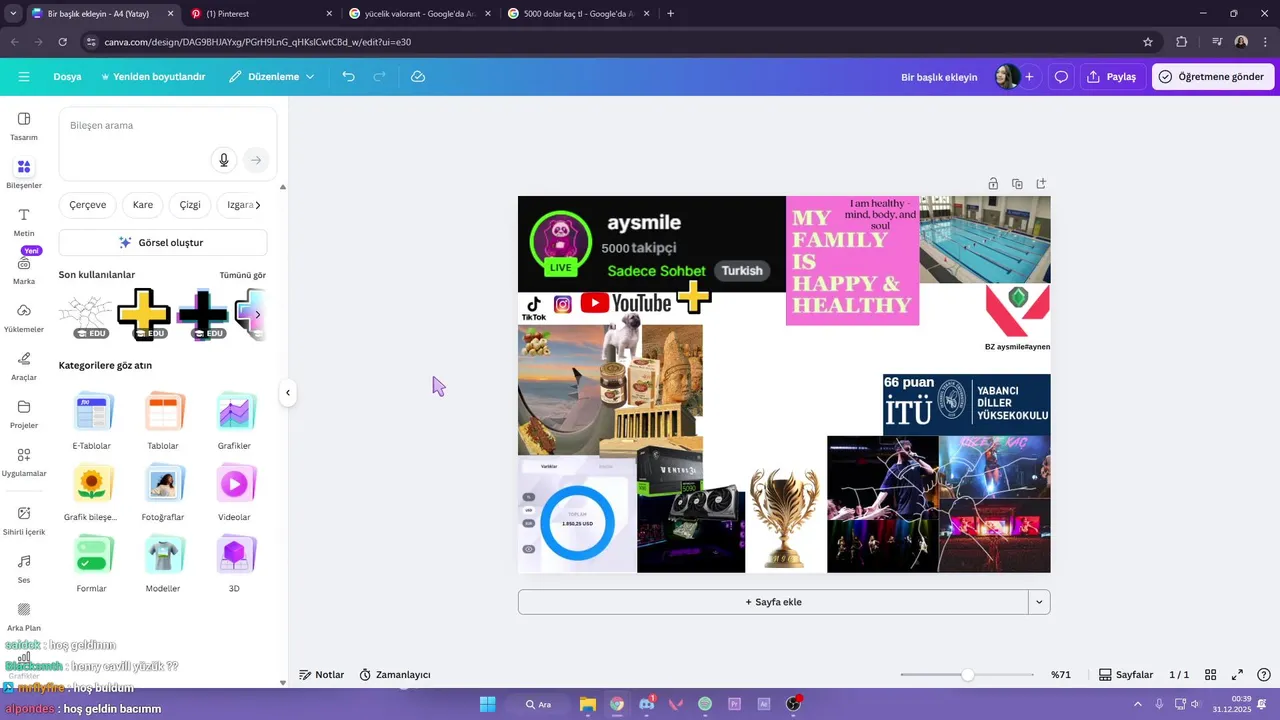Screen dimensions: 1280x720
Task: Duplicate the page with copy icon
Action: click(x=1017, y=184)
